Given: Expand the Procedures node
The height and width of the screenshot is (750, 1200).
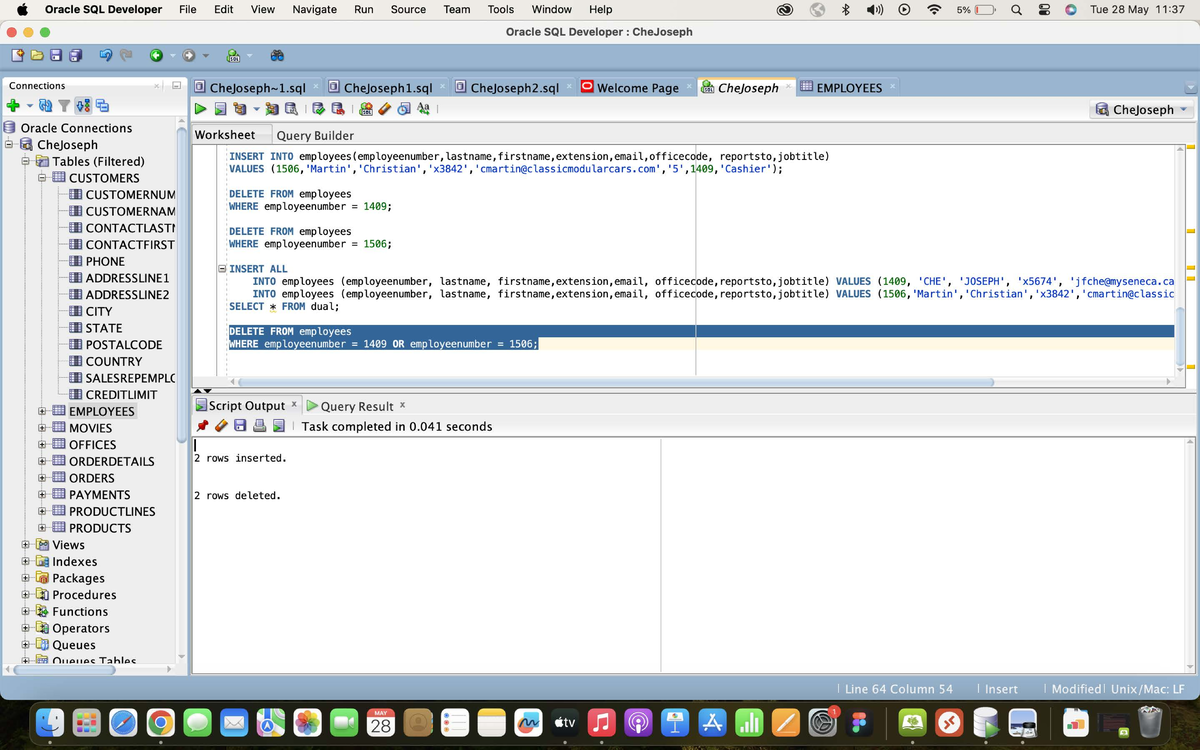Looking at the screenshot, I should [26, 594].
